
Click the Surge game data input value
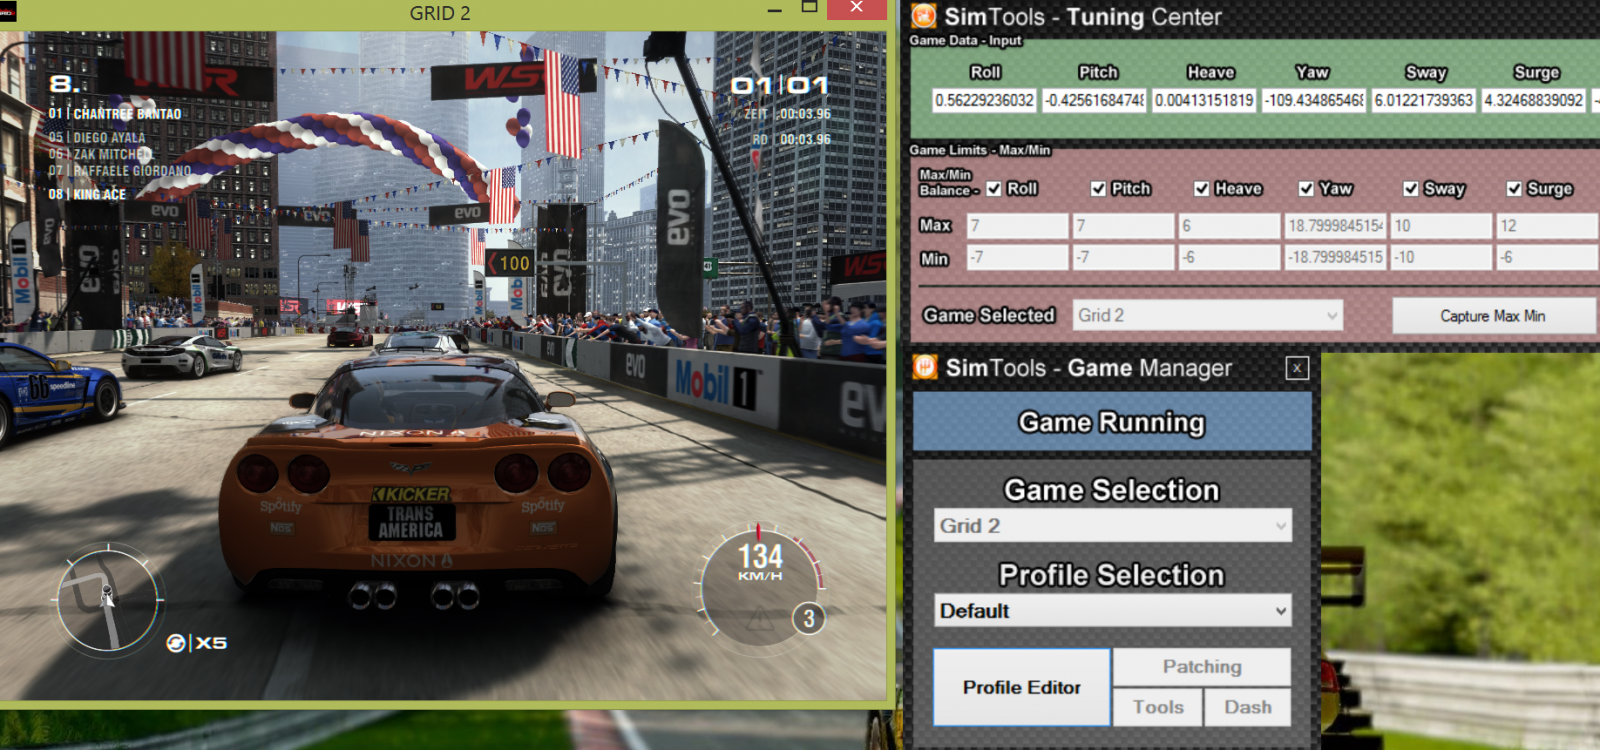click(1534, 101)
